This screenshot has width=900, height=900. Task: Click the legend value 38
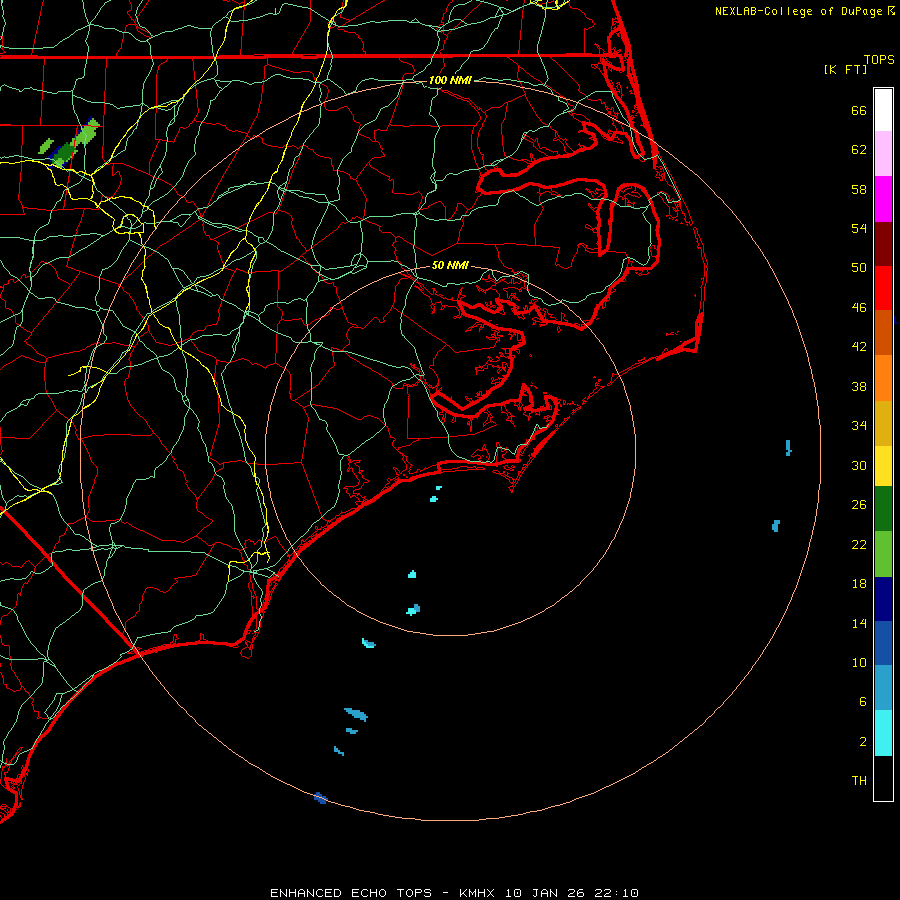(x=859, y=386)
